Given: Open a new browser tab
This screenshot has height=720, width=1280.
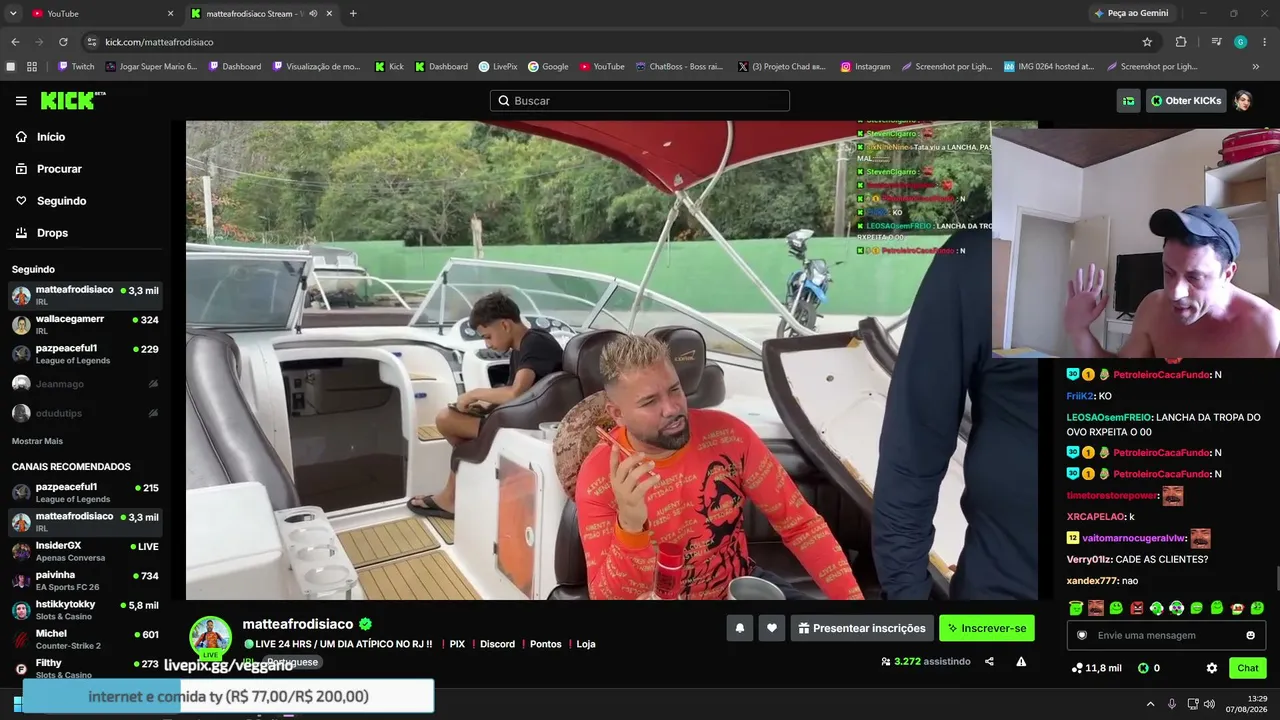Looking at the screenshot, I should [x=353, y=14].
